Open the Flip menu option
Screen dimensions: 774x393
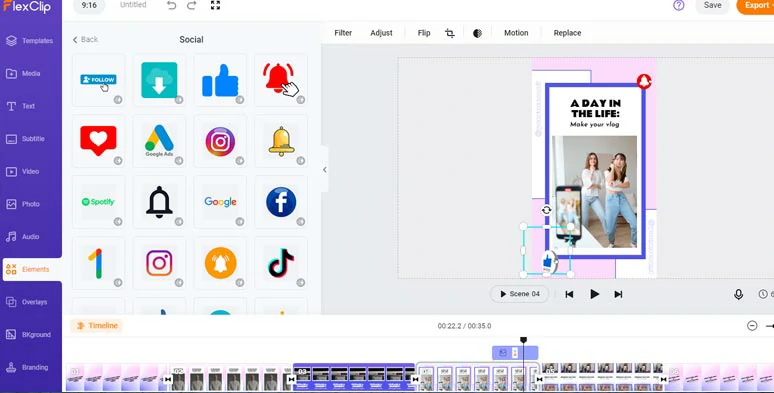coord(424,33)
